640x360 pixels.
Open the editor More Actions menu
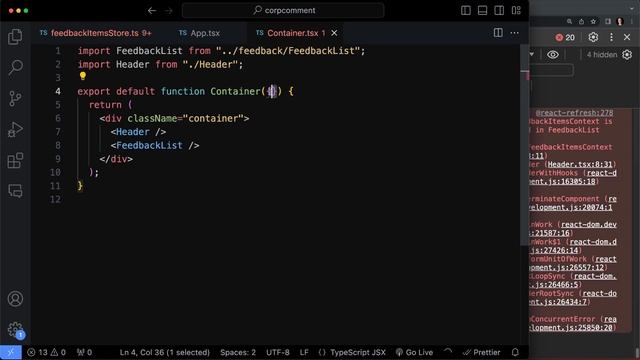[514, 33]
